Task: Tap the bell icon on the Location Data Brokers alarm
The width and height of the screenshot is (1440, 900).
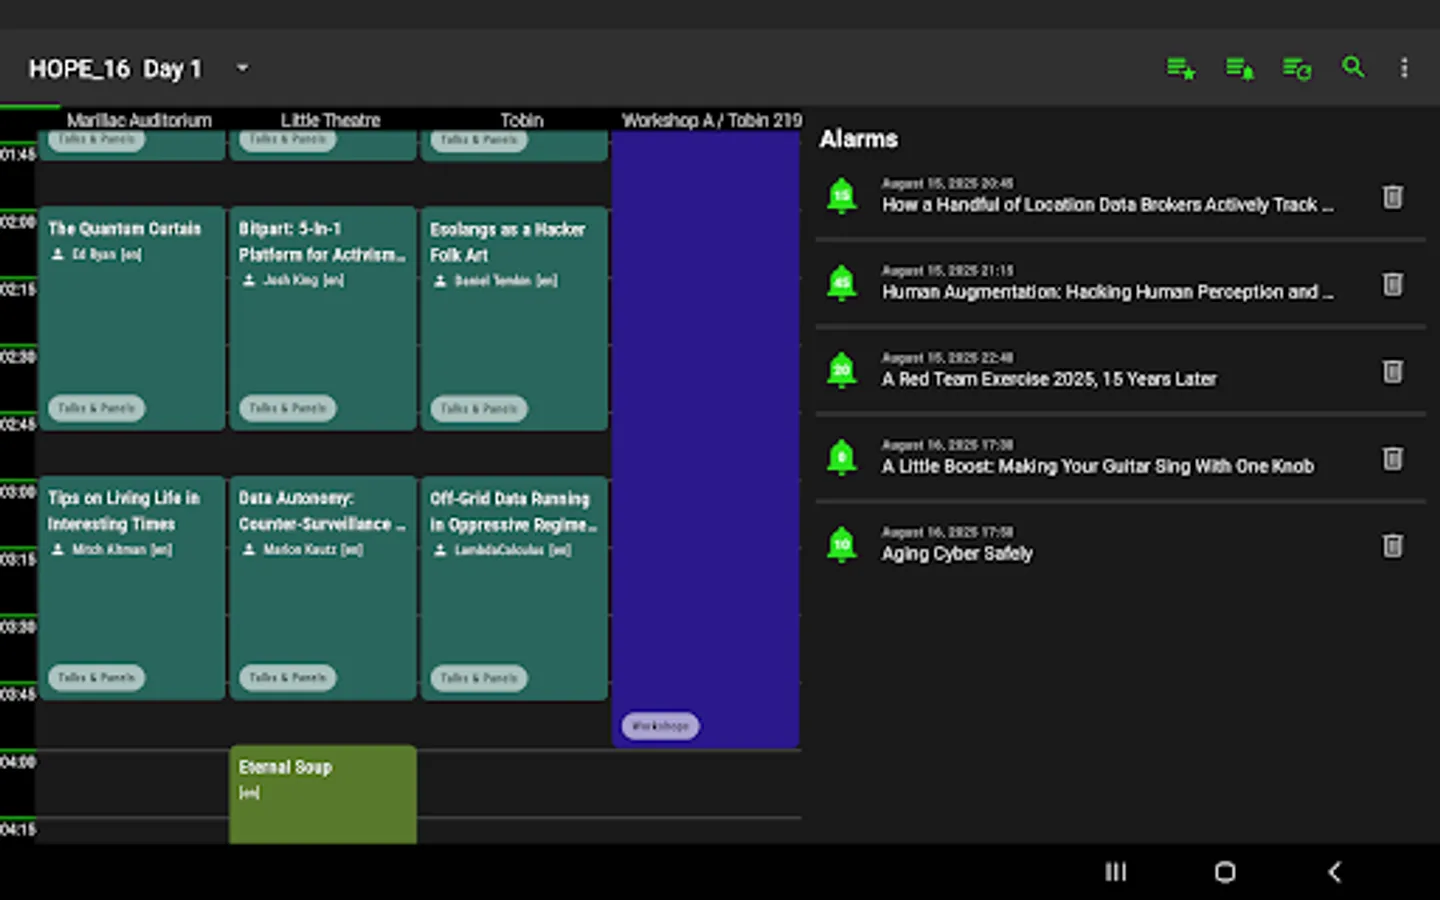Action: pos(842,196)
